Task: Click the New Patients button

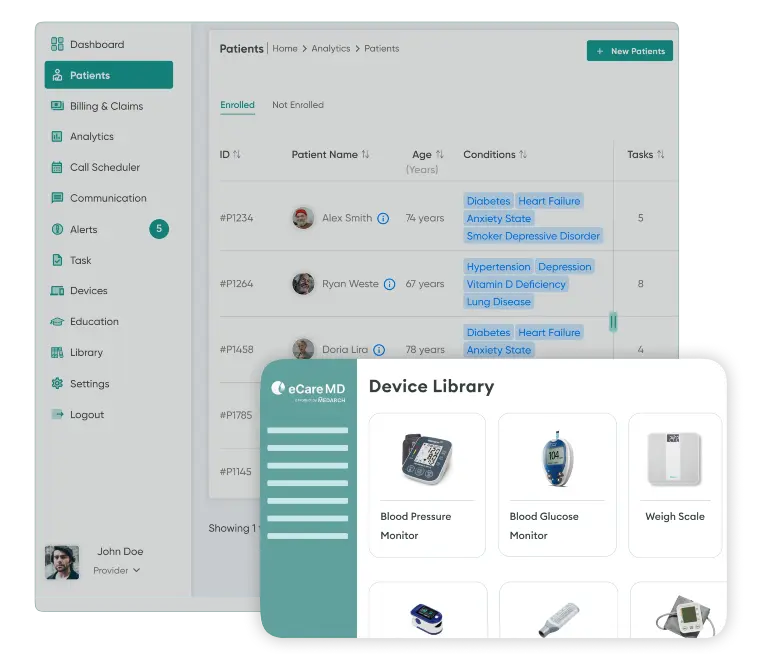Action: (630, 51)
